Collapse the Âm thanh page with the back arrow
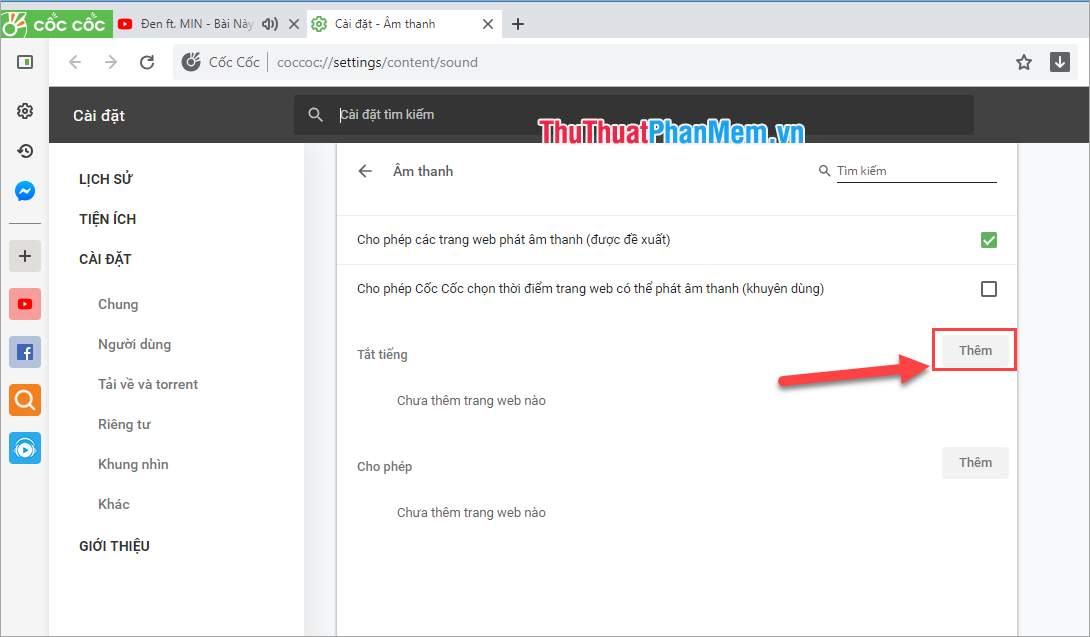 point(366,170)
